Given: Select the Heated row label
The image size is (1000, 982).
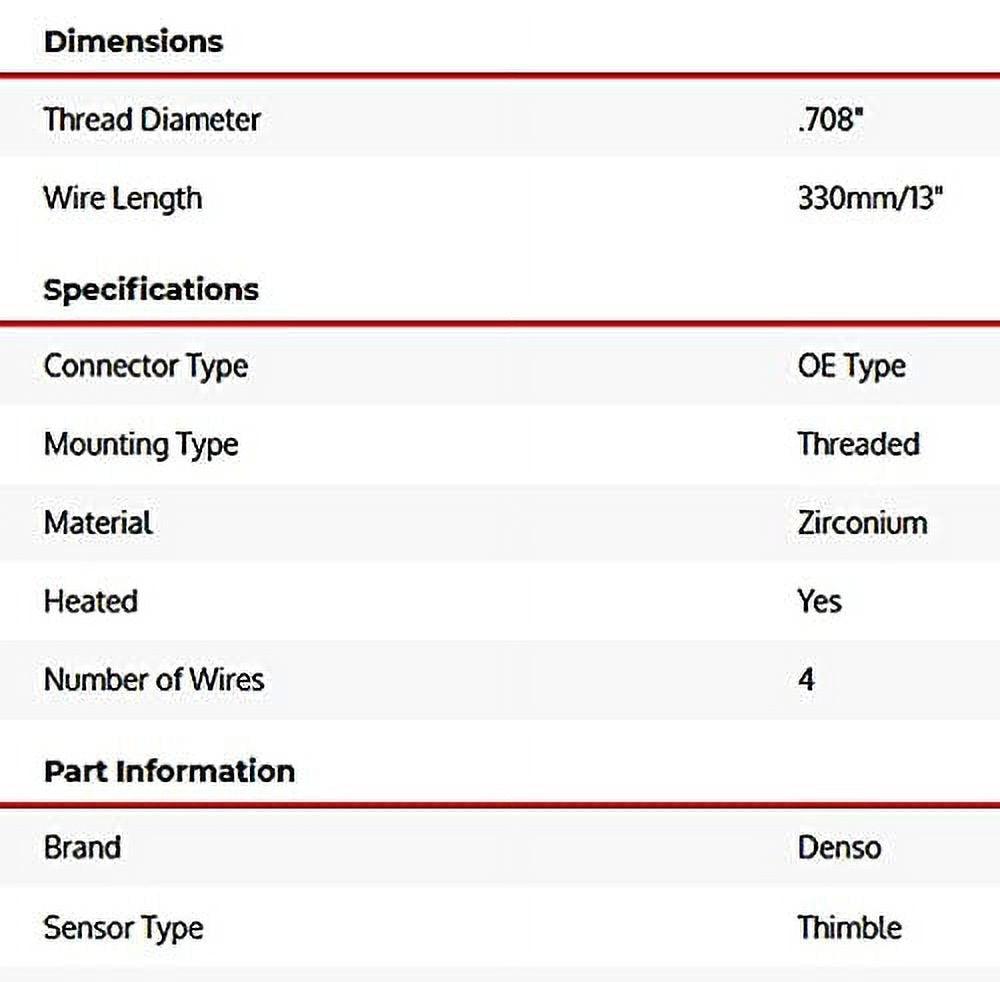Looking at the screenshot, I should (x=90, y=602).
